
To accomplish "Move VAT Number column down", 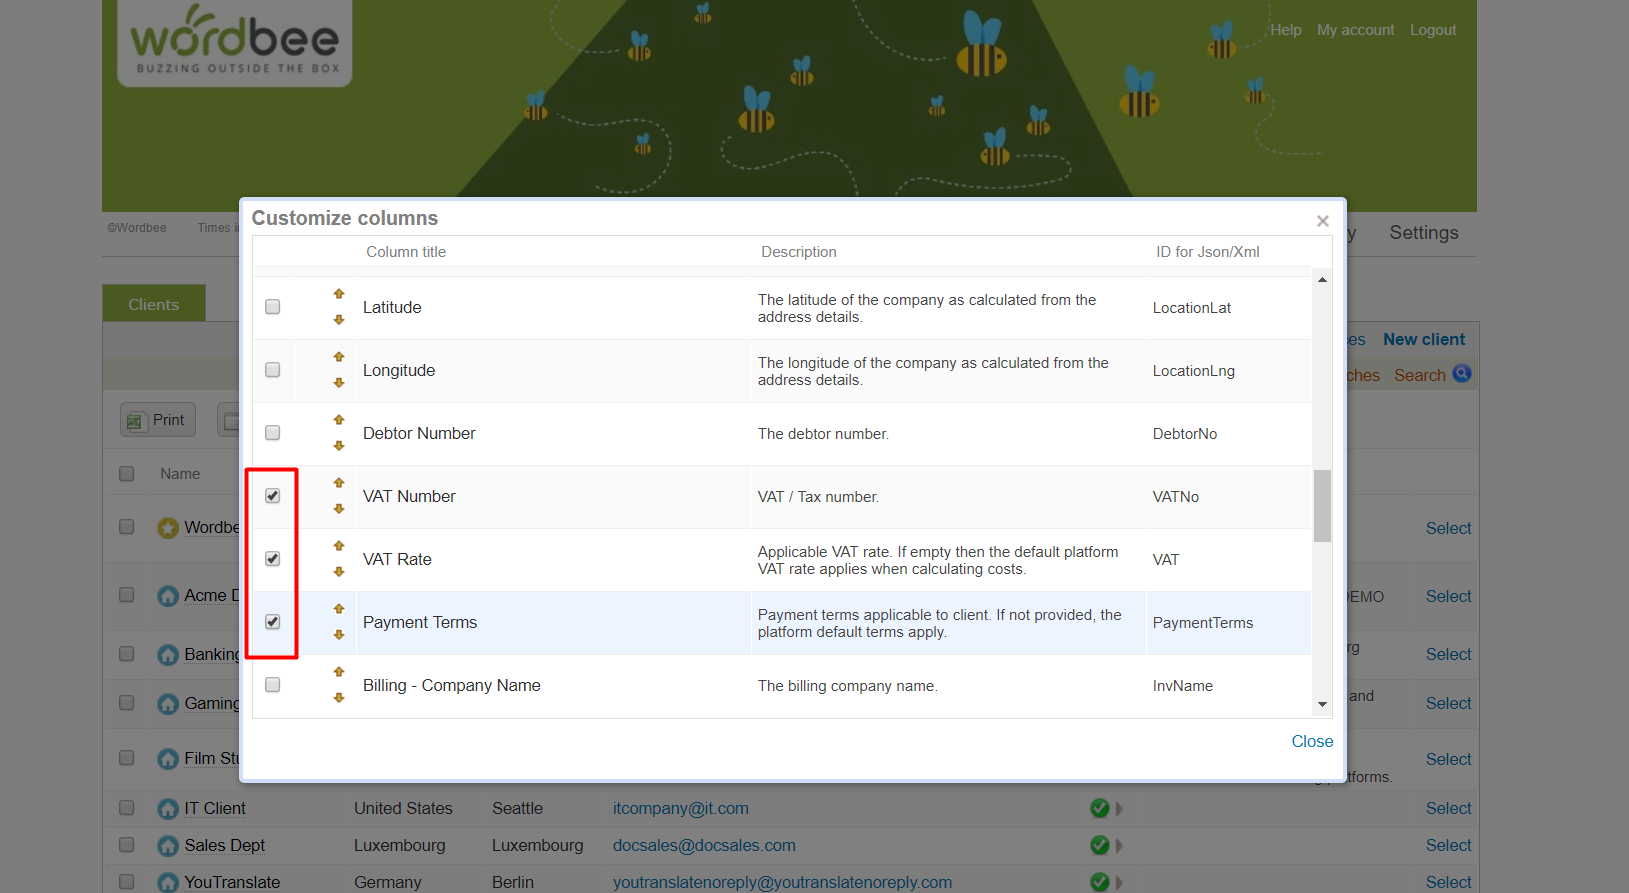I will 339,509.
